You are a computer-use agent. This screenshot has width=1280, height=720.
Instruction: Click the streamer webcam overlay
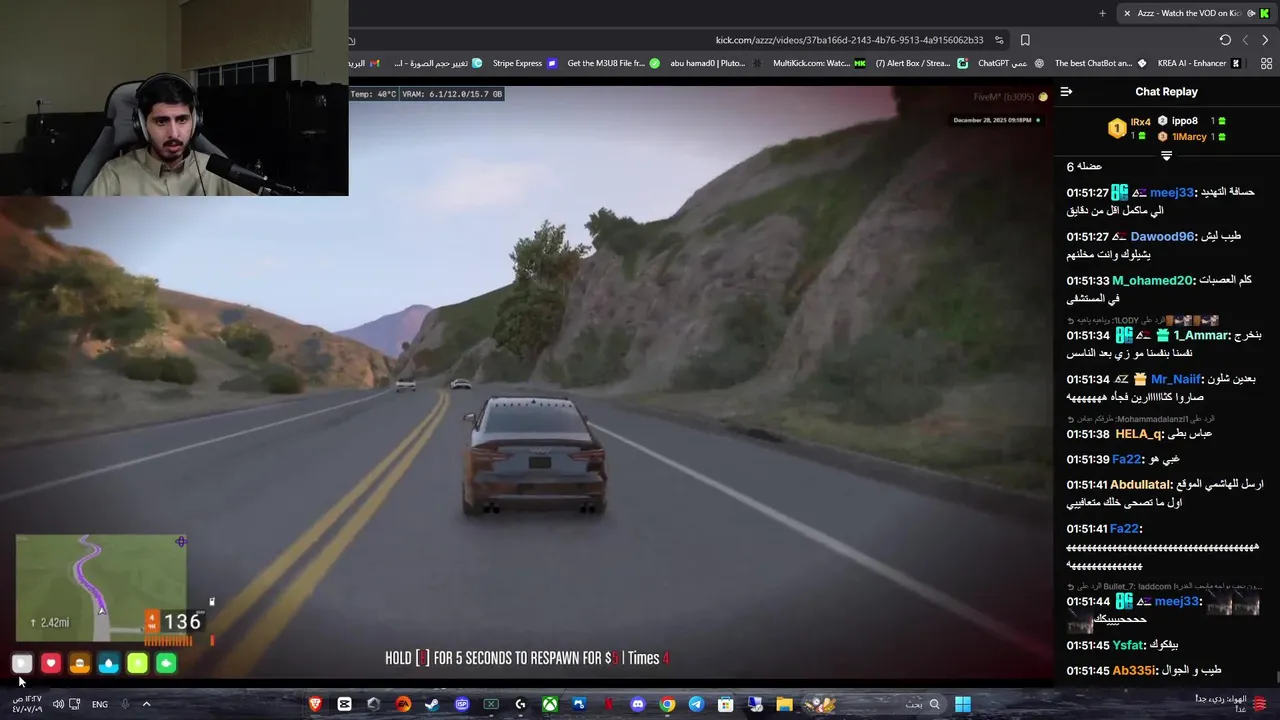[174, 98]
